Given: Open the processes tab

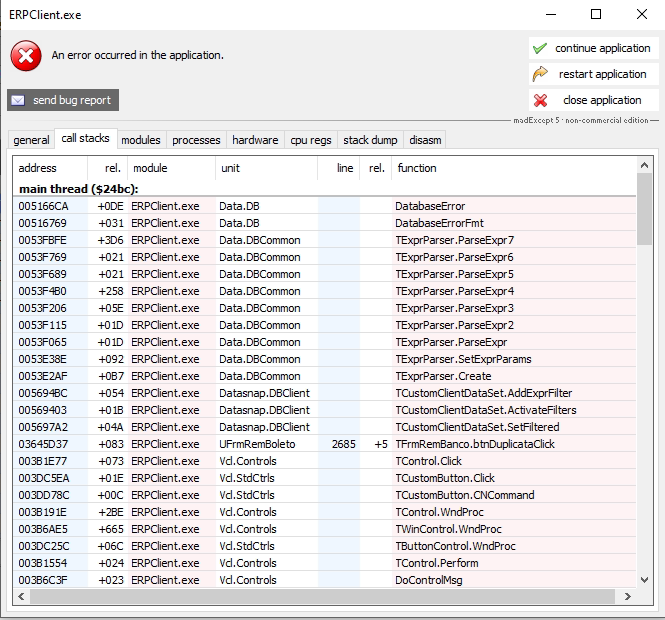Looking at the screenshot, I should (196, 140).
